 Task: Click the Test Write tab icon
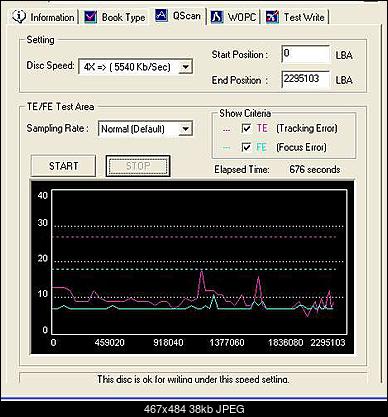[x=272, y=17]
